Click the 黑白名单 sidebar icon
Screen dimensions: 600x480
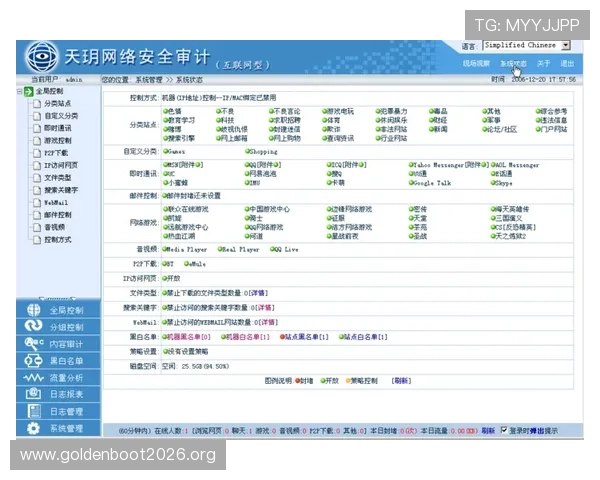[x=33, y=361]
